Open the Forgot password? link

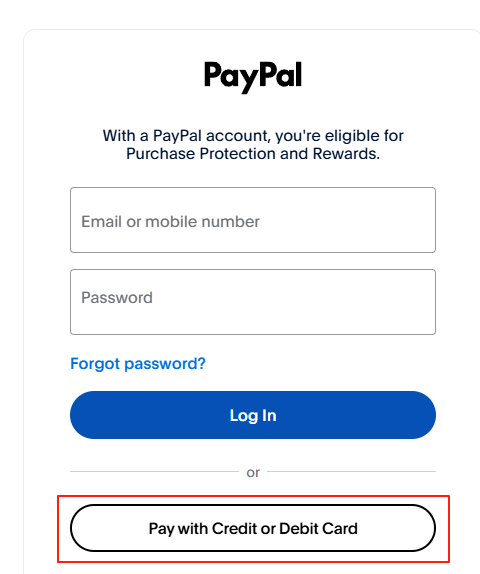pyautogui.click(x=138, y=364)
